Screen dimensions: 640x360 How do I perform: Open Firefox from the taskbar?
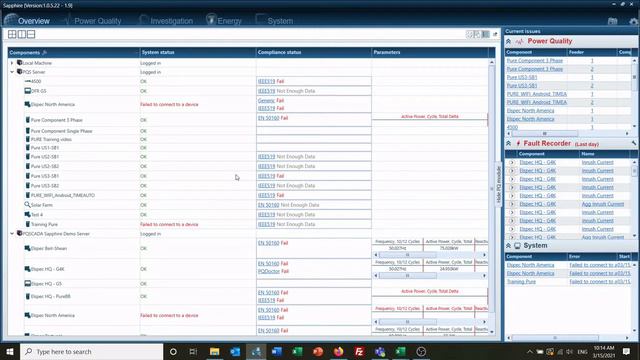pos(338,351)
